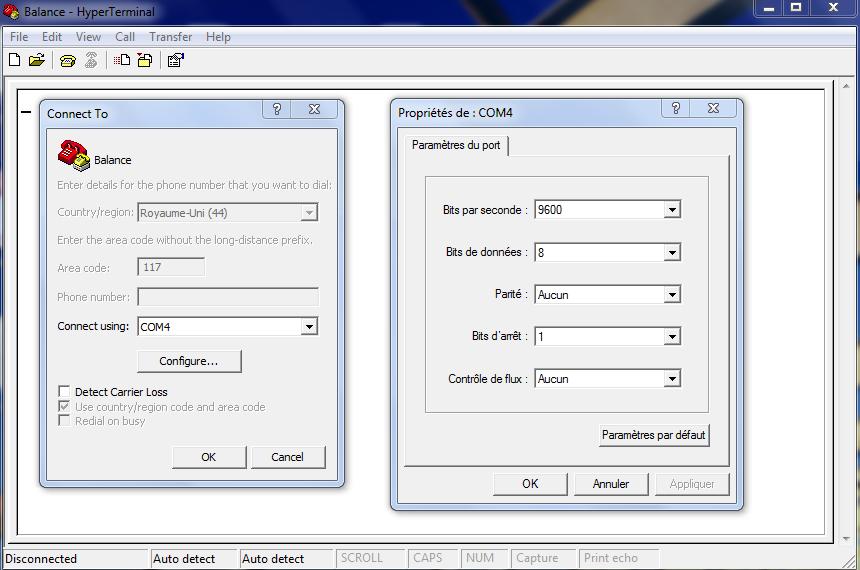Click the Open folder toolbar icon
The height and width of the screenshot is (570, 860).
tap(37, 60)
